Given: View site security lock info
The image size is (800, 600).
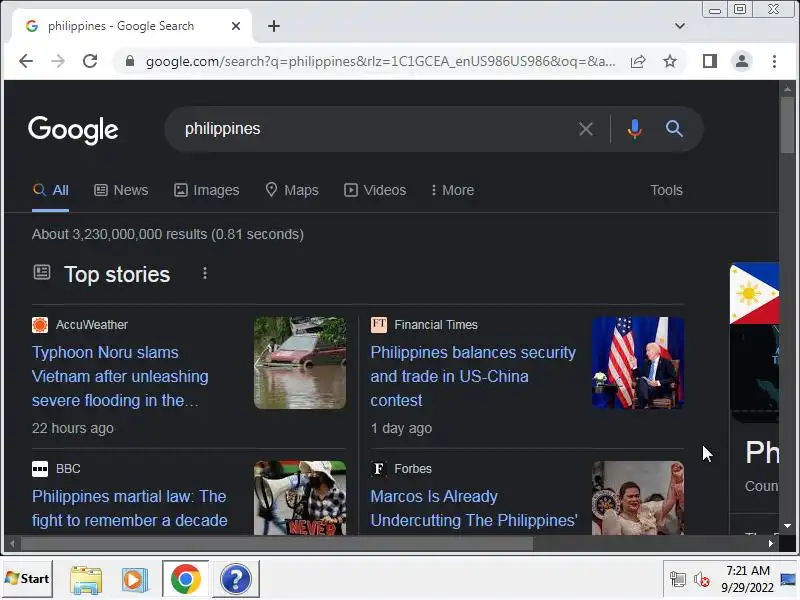Looking at the screenshot, I should click(x=130, y=61).
